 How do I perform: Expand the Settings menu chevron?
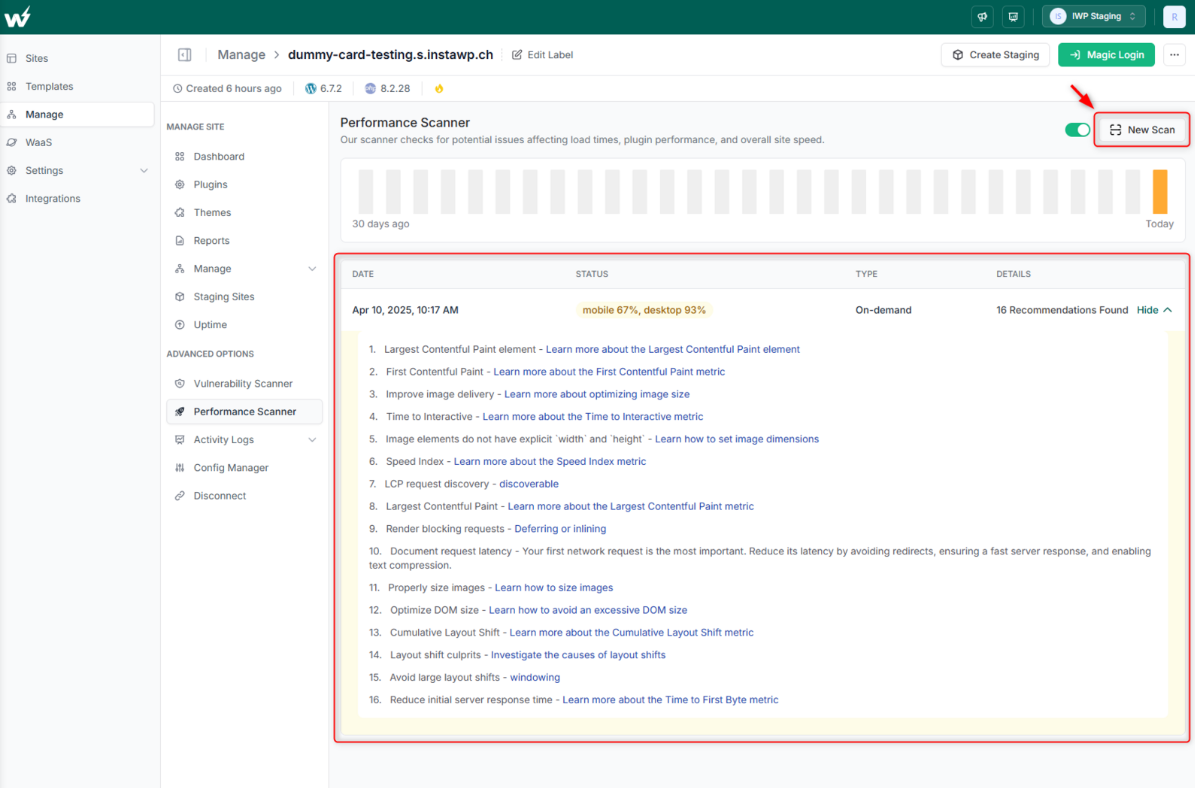coord(144,171)
